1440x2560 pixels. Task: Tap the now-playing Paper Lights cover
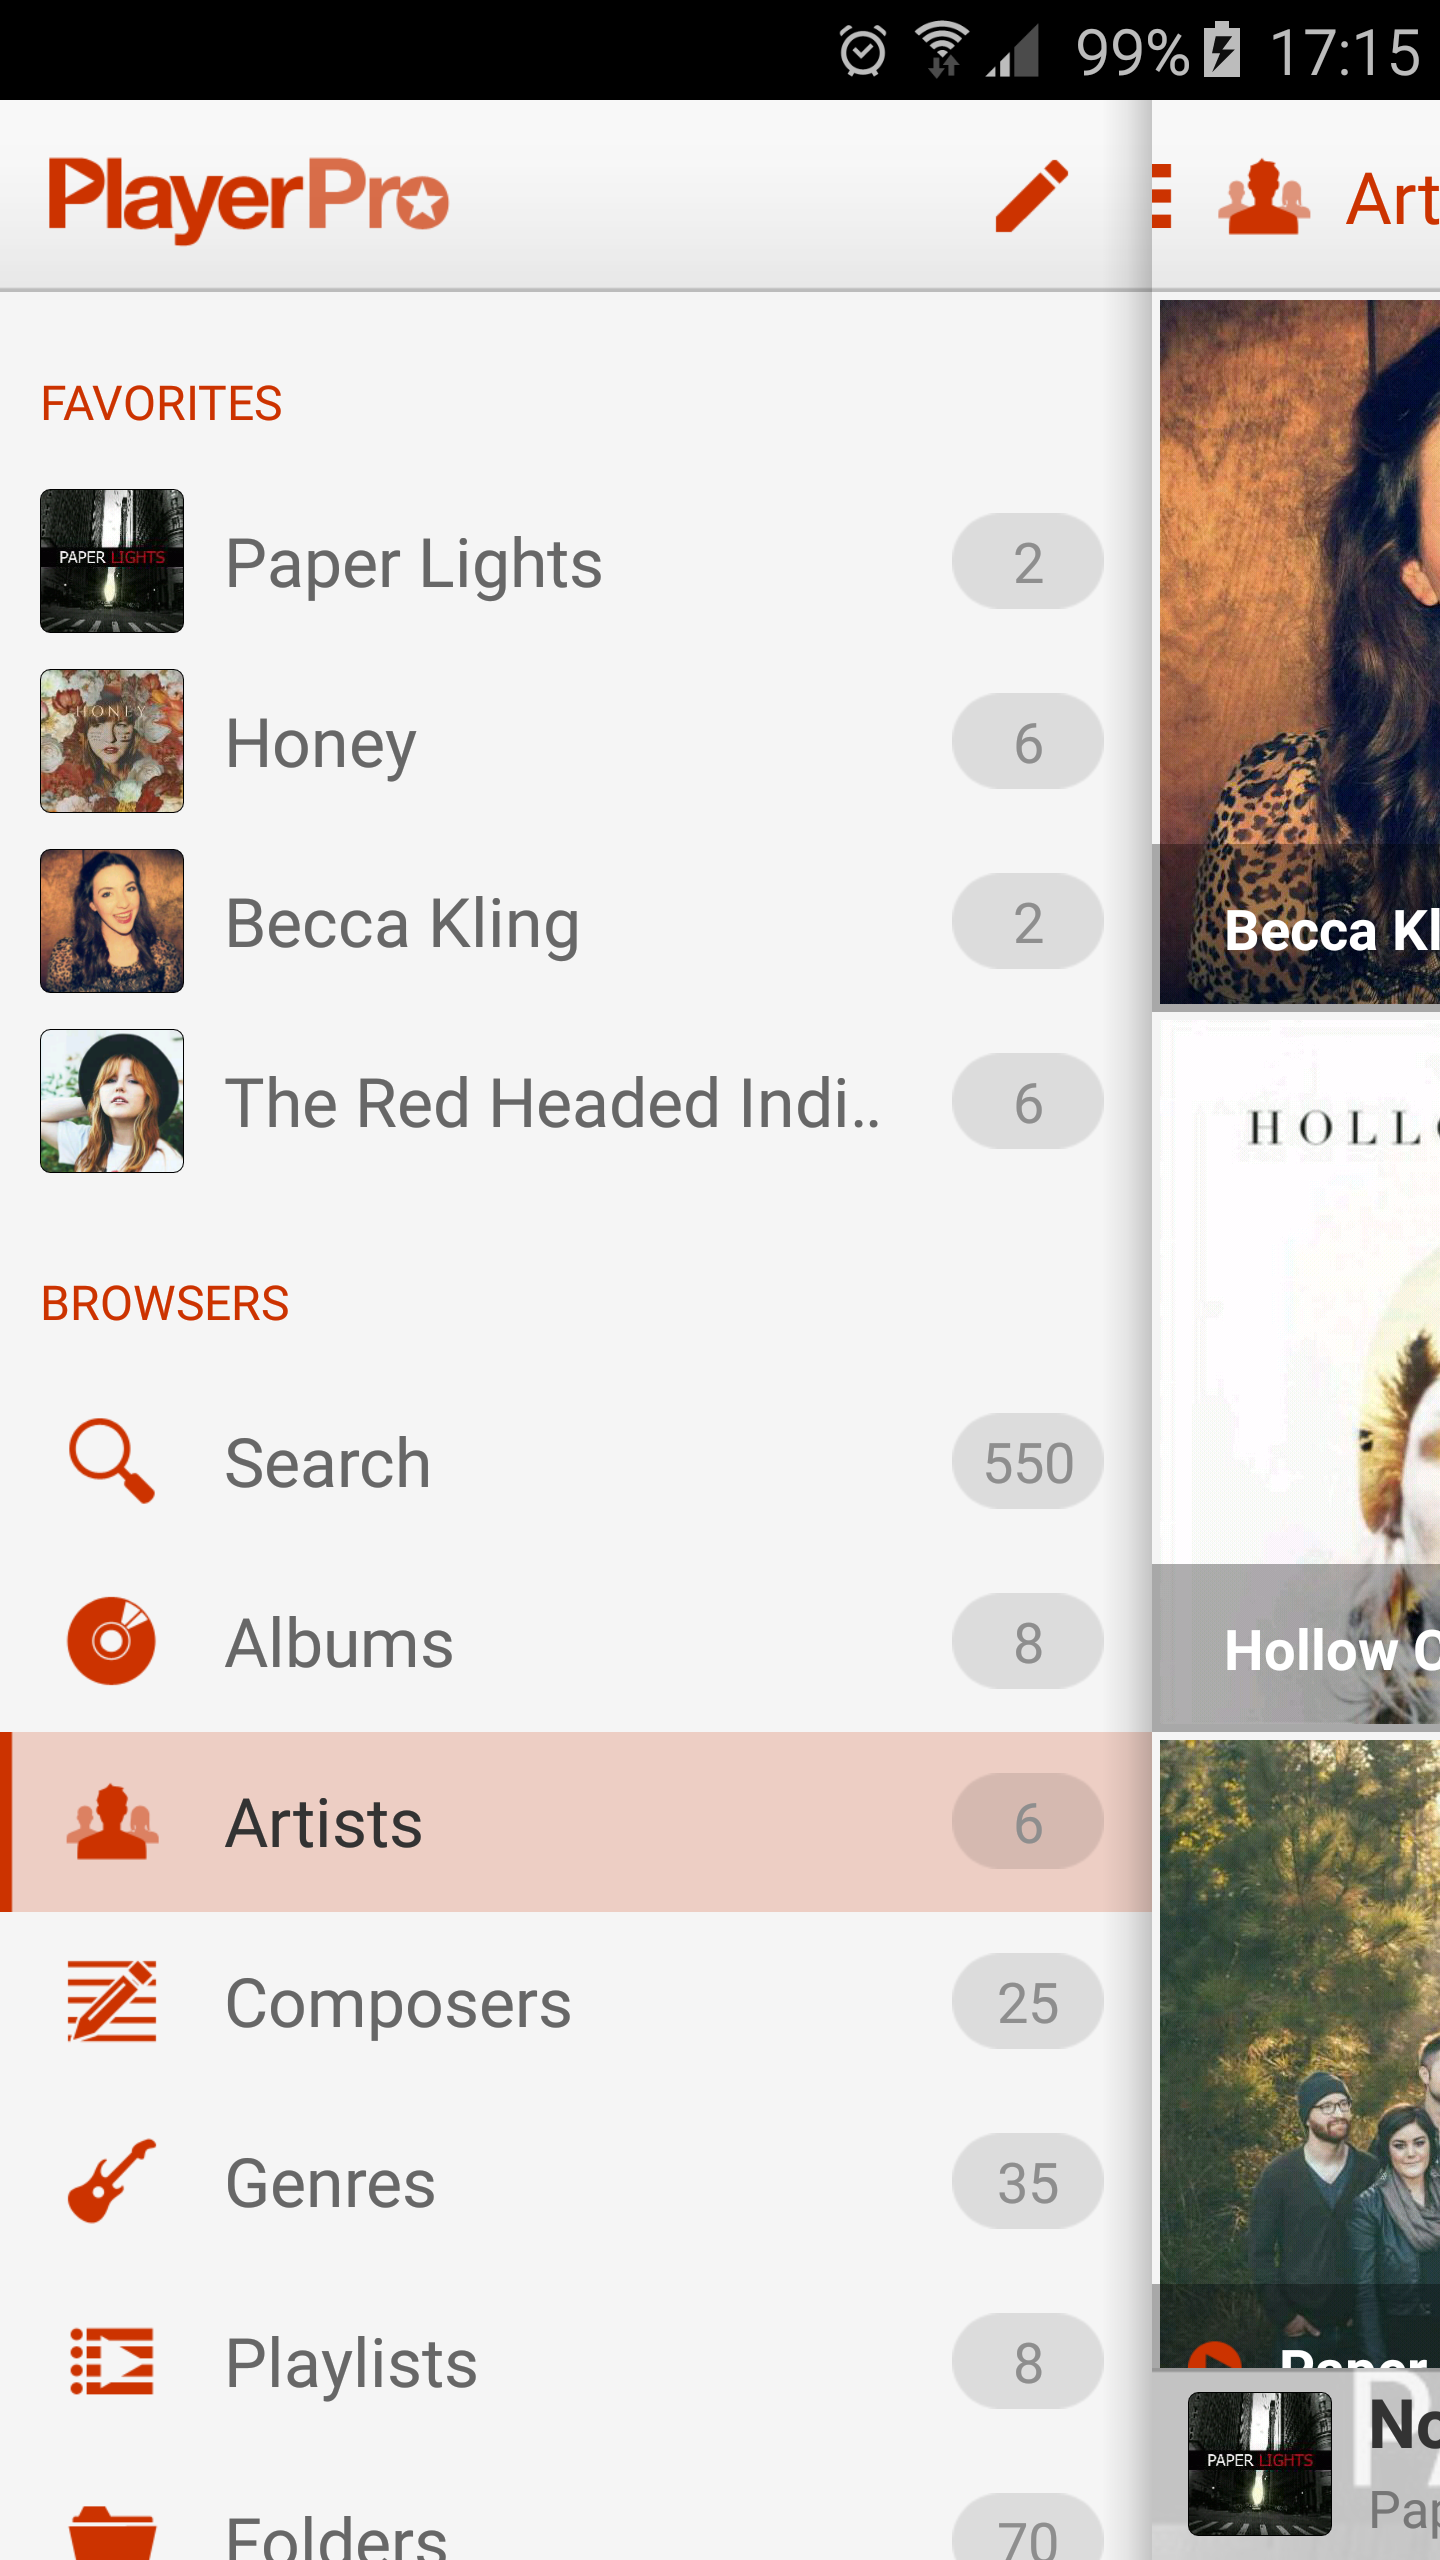(1259, 2463)
